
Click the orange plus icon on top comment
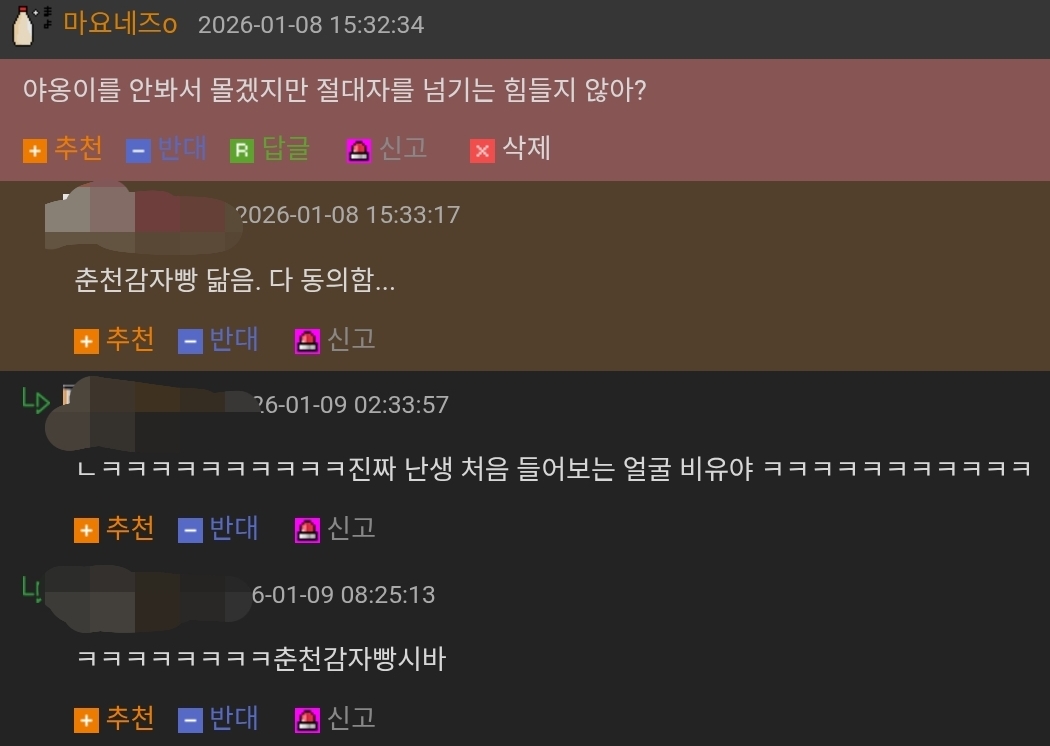tap(35, 151)
